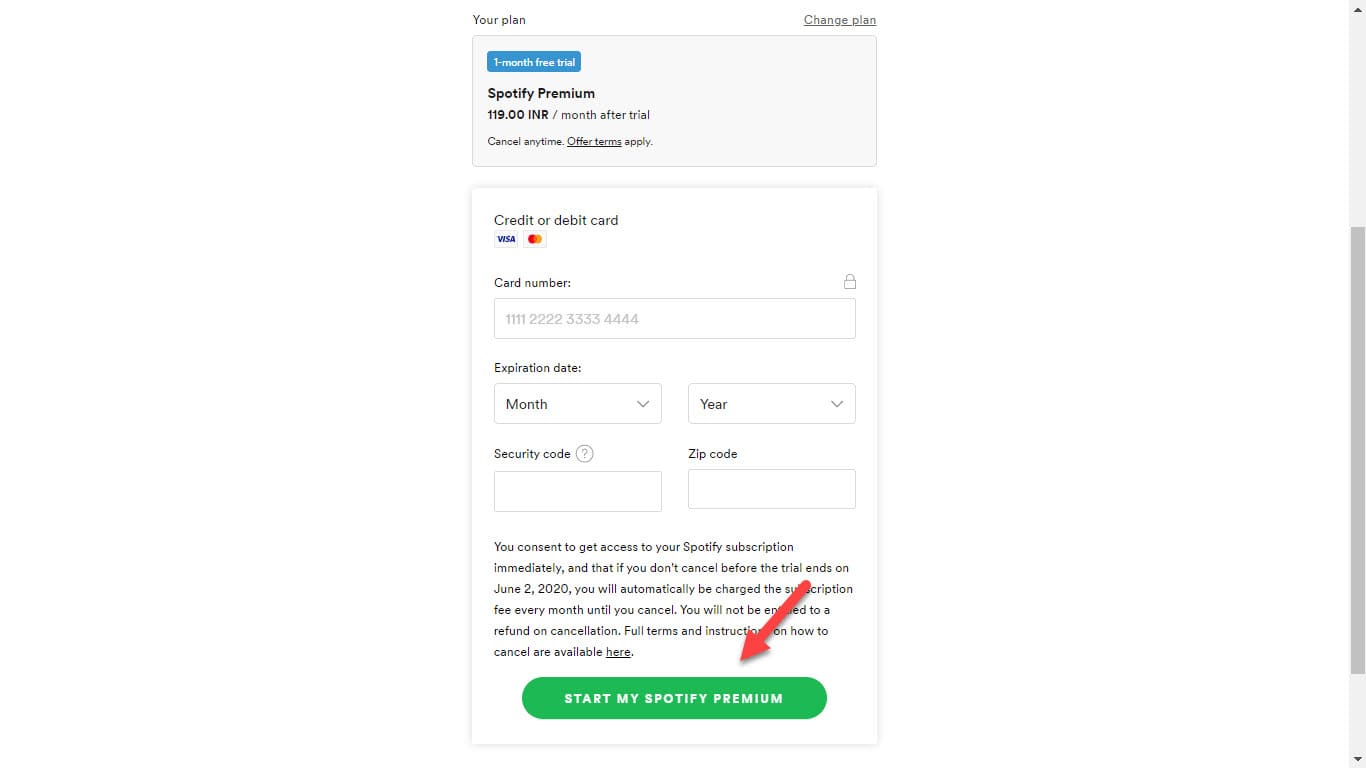The image size is (1366, 768).
Task: Open the cancellation instructions 'here' link
Action: (618, 651)
